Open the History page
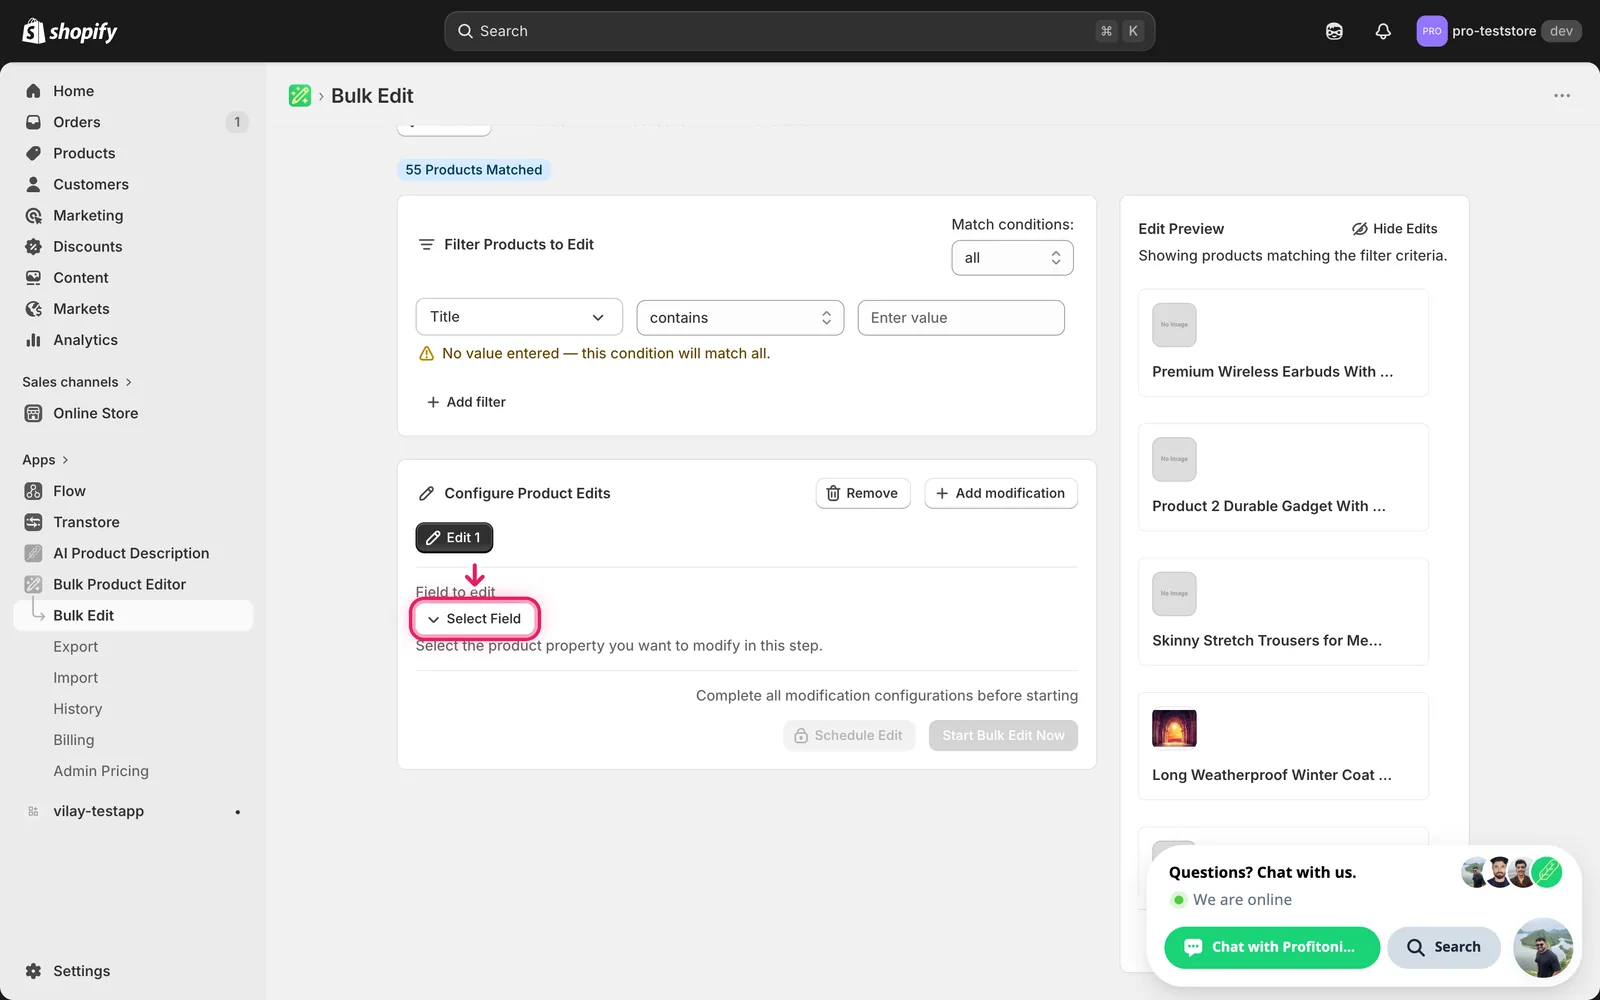This screenshot has height=1000, width=1600. [78, 709]
